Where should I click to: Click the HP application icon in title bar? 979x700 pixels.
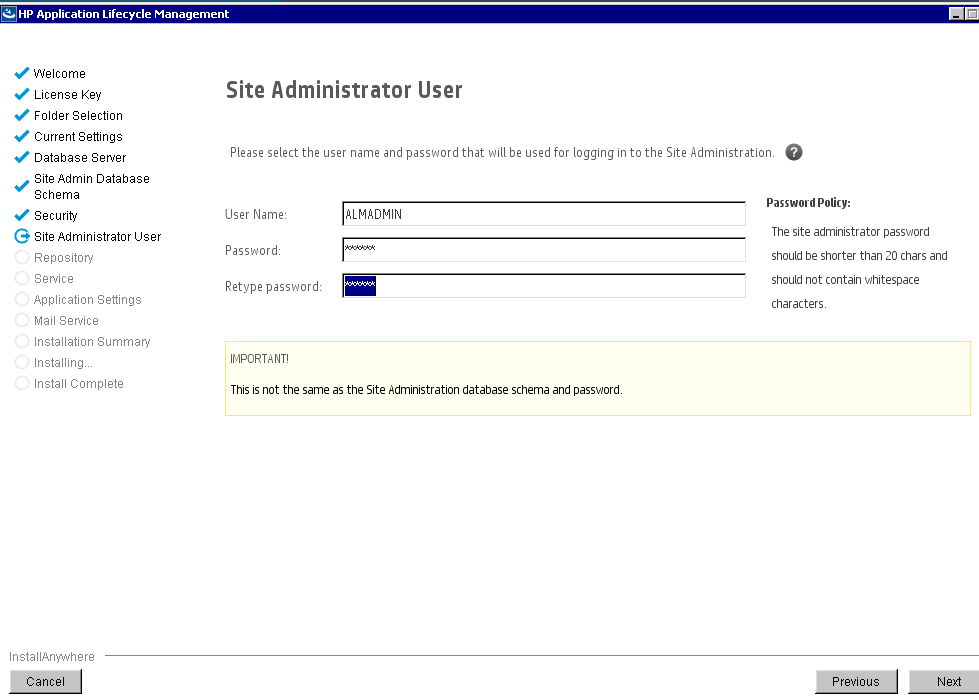9,14
